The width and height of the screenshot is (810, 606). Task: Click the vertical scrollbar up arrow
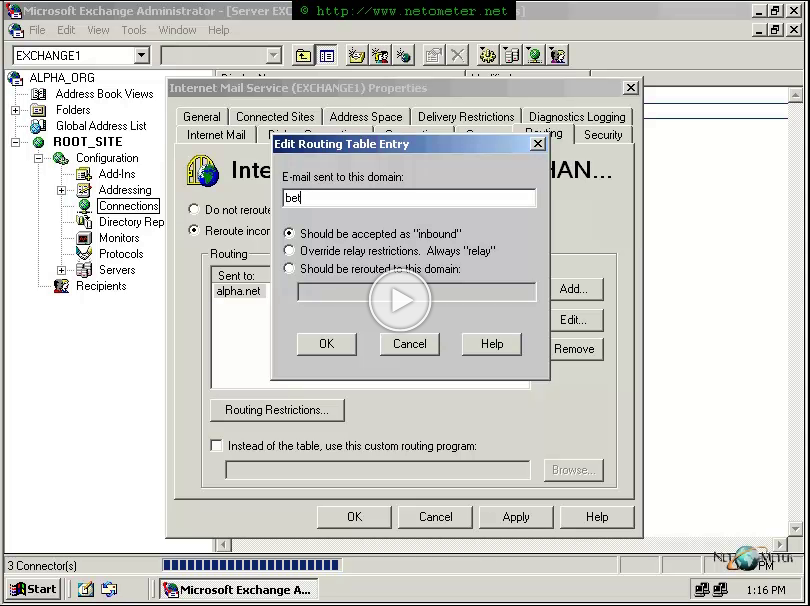[x=795, y=95]
